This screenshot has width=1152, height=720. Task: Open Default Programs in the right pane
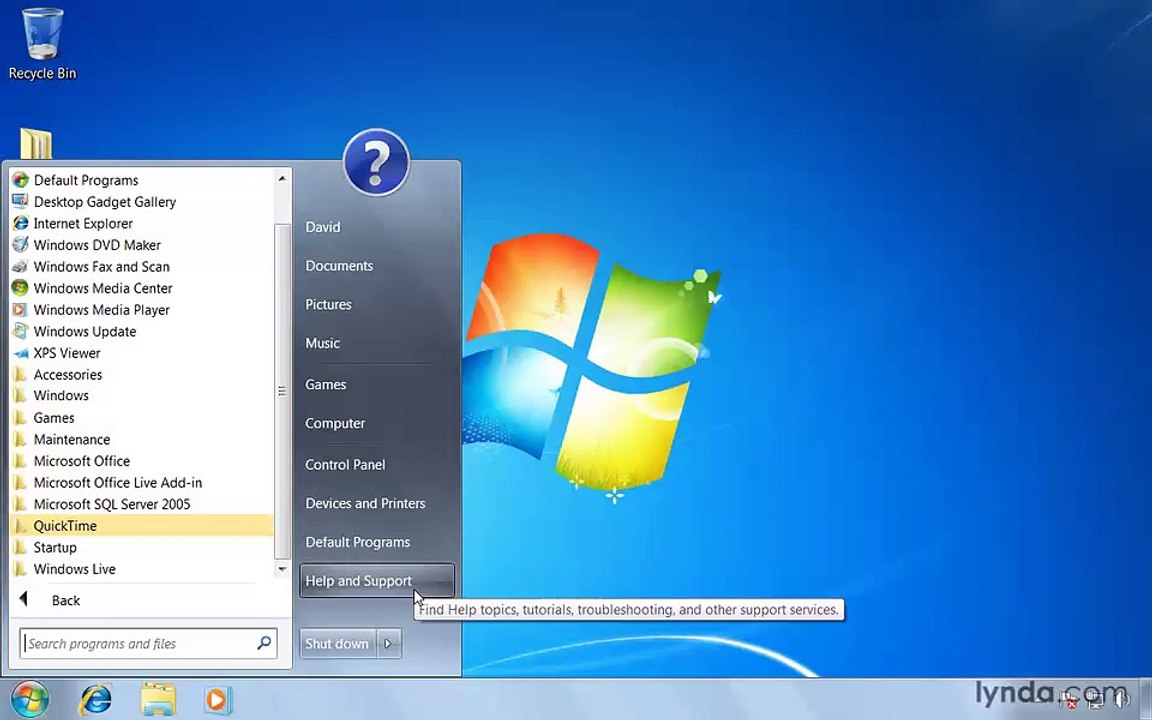coord(357,542)
